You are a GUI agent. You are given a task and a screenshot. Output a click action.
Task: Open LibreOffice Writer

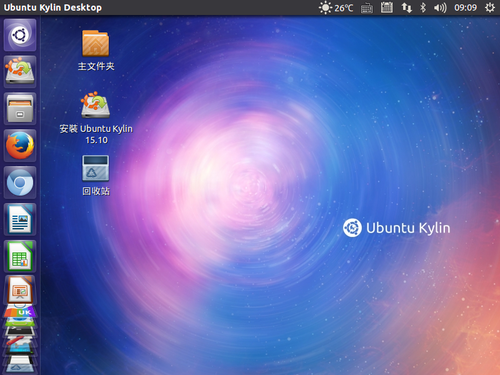click(20, 219)
